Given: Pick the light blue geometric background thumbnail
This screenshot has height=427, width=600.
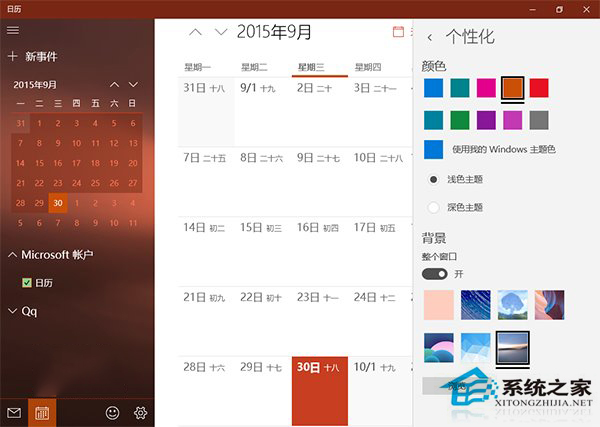Looking at the screenshot, I should [476, 348].
